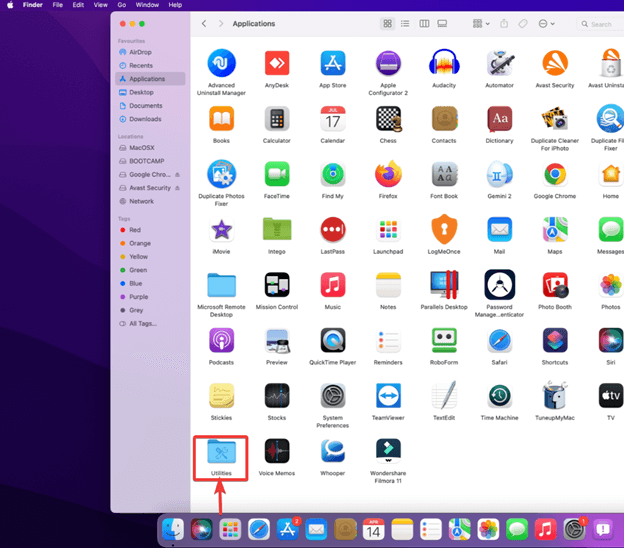The width and height of the screenshot is (624, 548).
Task: Switch to gallery view in toolbar
Action: (442, 24)
